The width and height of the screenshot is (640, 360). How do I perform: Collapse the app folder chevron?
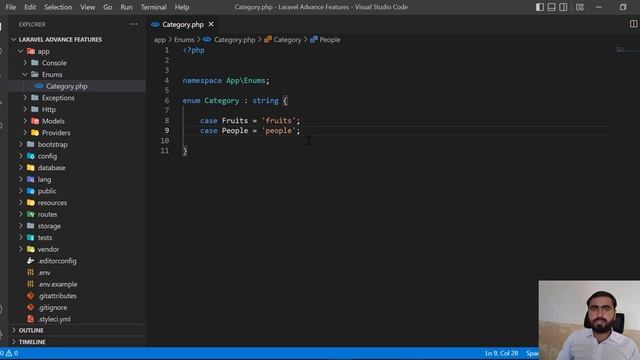point(20,51)
